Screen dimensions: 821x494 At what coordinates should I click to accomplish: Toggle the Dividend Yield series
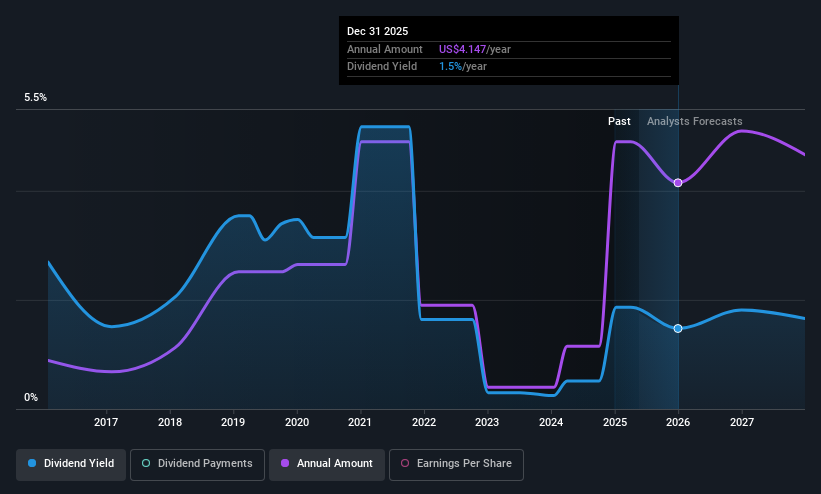71,464
